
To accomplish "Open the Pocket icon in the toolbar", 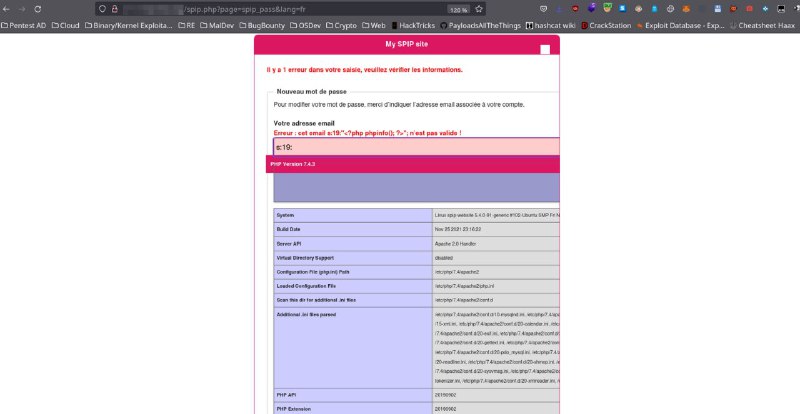I will pos(543,9).
